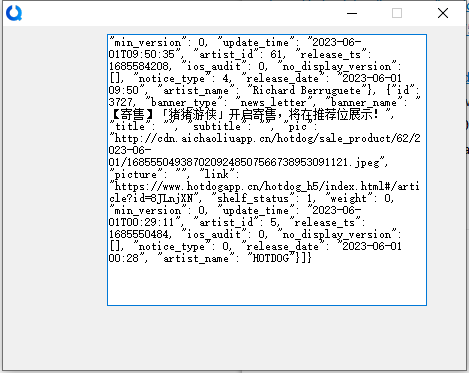Place cursor on artist name Richard Berruguete
This screenshot has height=373, width=469.
(x=307, y=90)
